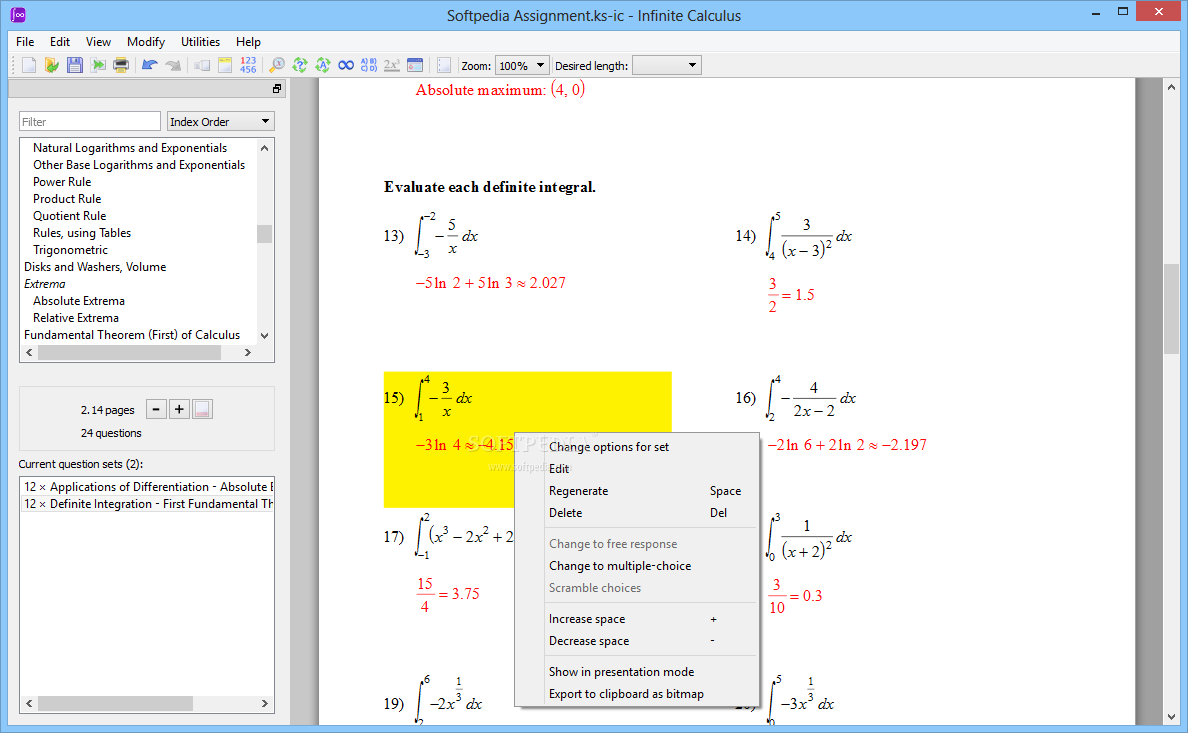
Task: Select Definite Integration question set
Action: click(147, 503)
